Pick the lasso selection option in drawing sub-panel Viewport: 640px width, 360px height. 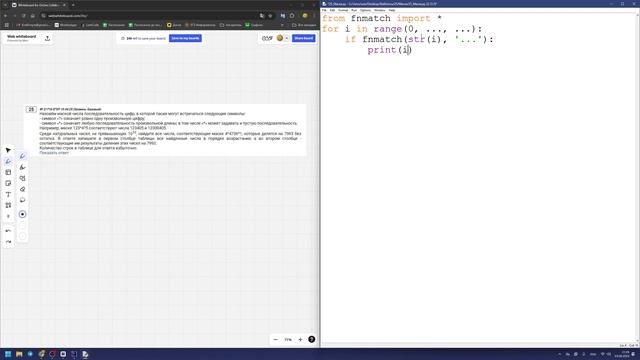pos(22,200)
